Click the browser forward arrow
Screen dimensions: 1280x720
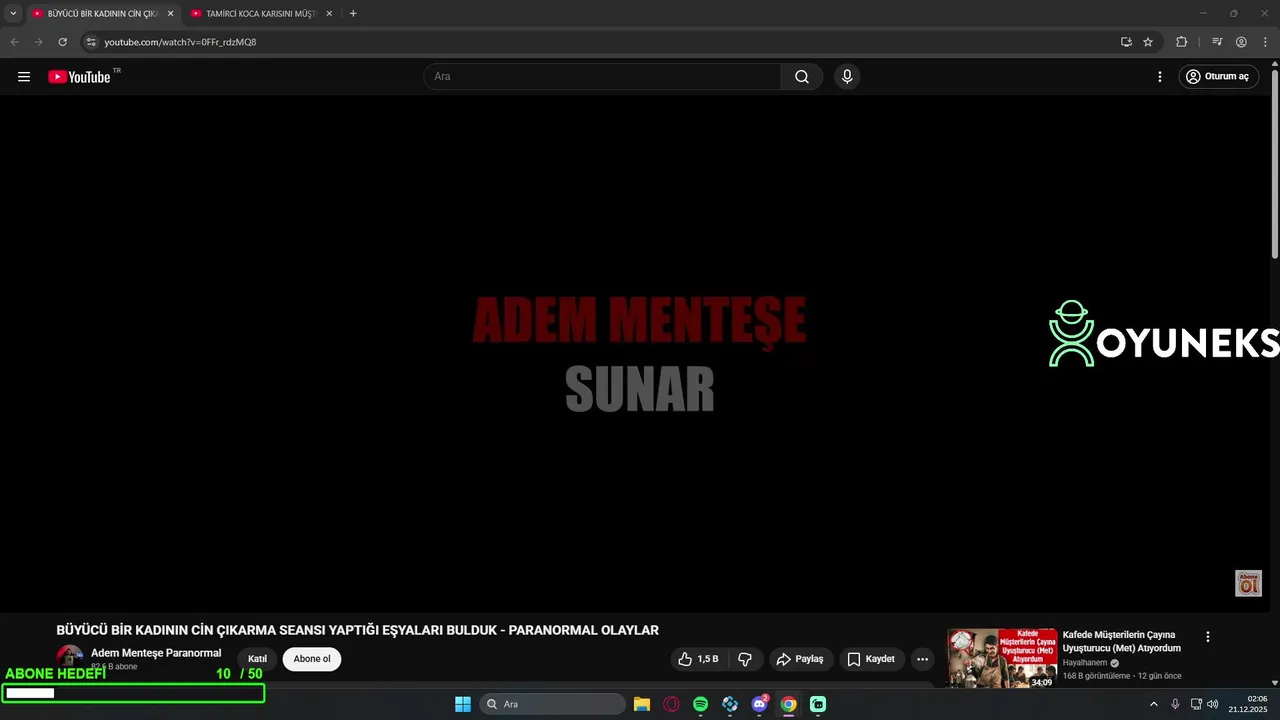click(39, 42)
